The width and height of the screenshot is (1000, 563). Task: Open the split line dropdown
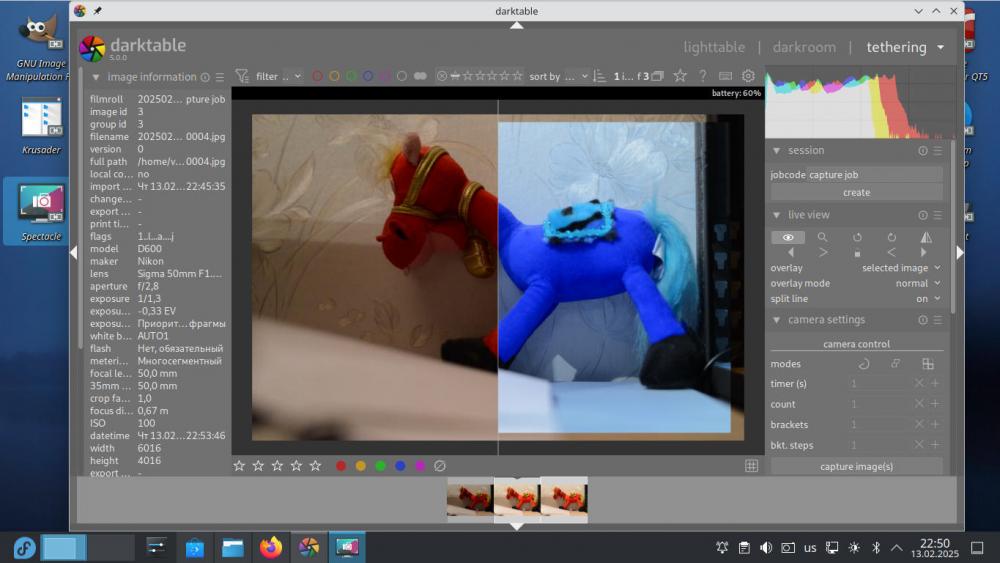coord(928,298)
